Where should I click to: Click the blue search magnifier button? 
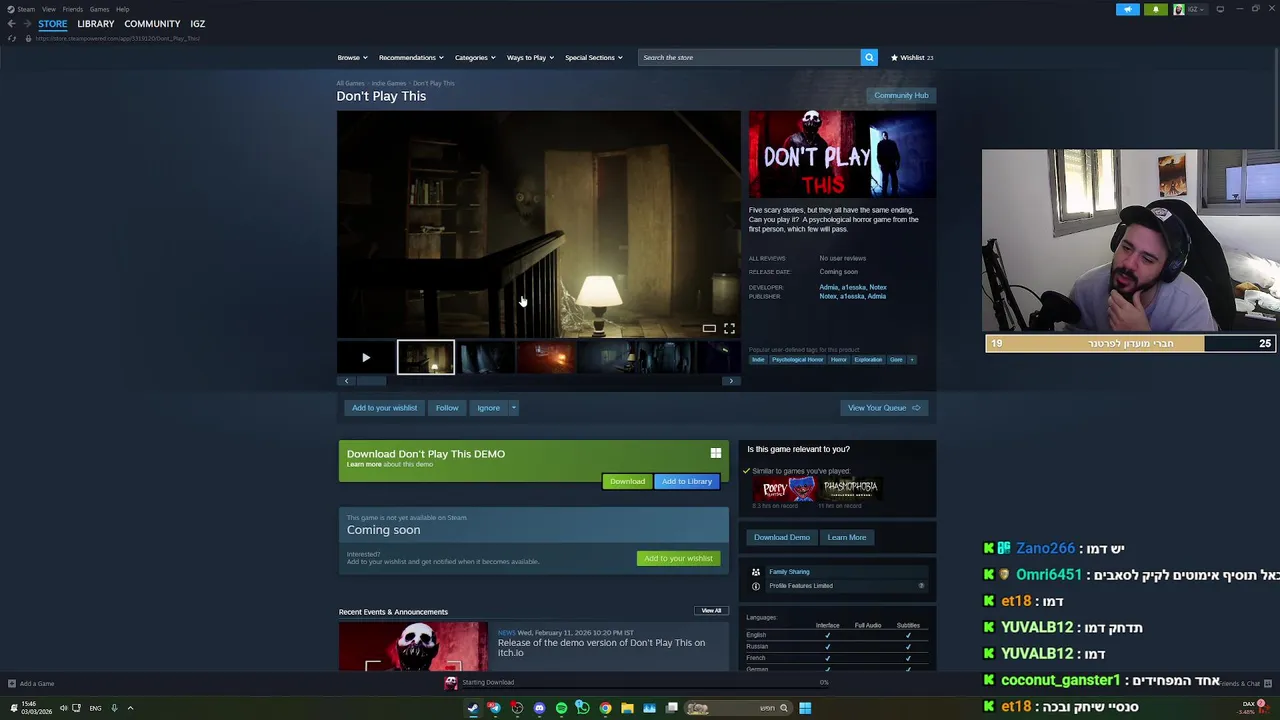click(869, 57)
